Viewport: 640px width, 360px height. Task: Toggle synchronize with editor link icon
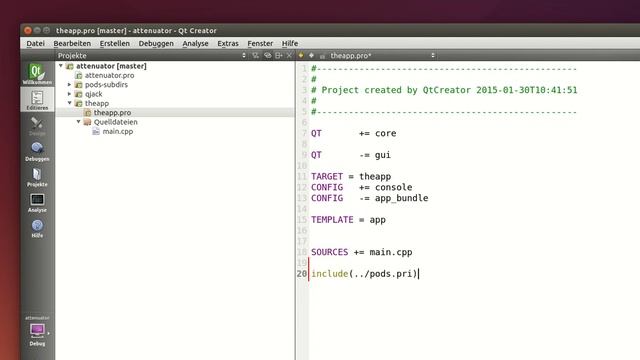click(x=267, y=56)
